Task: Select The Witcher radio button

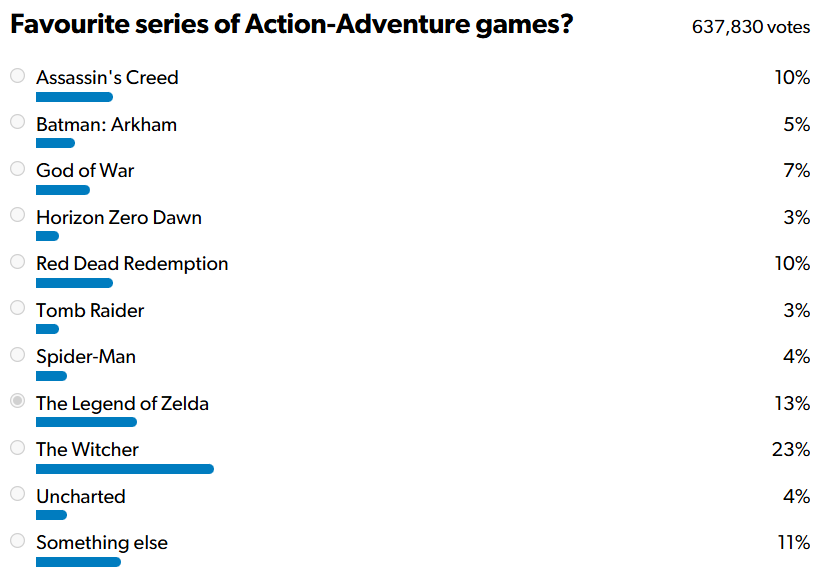Action: [x=17, y=448]
